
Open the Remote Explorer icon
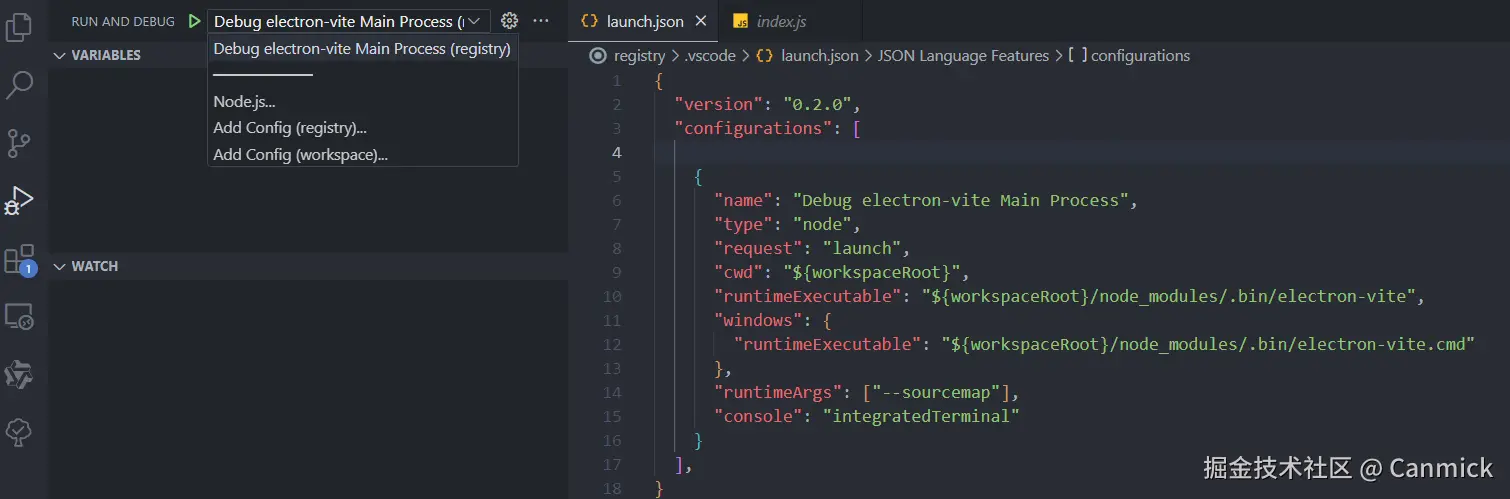[x=19, y=317]
